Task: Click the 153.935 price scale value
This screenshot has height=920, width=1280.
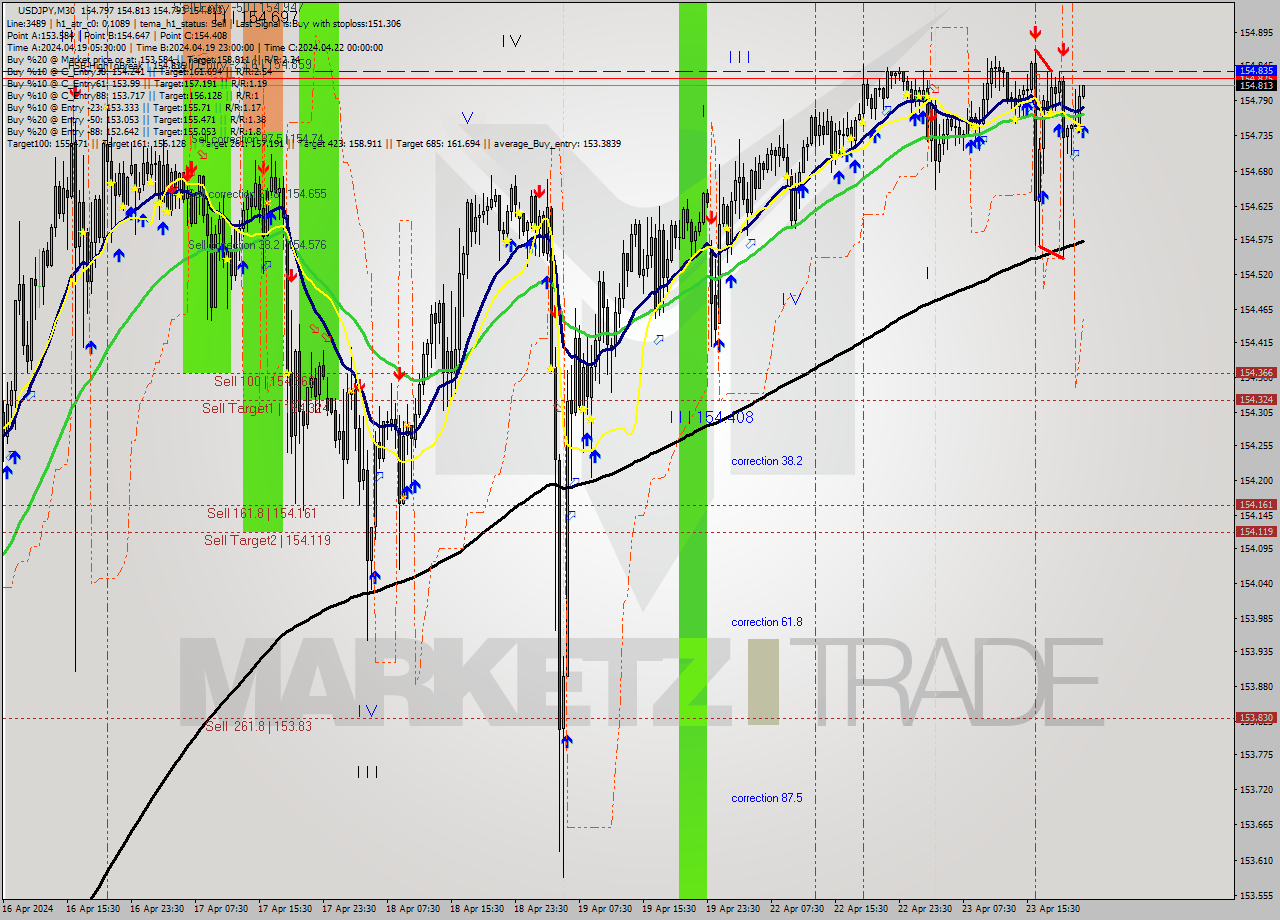Action: (x=1256, y=652)
